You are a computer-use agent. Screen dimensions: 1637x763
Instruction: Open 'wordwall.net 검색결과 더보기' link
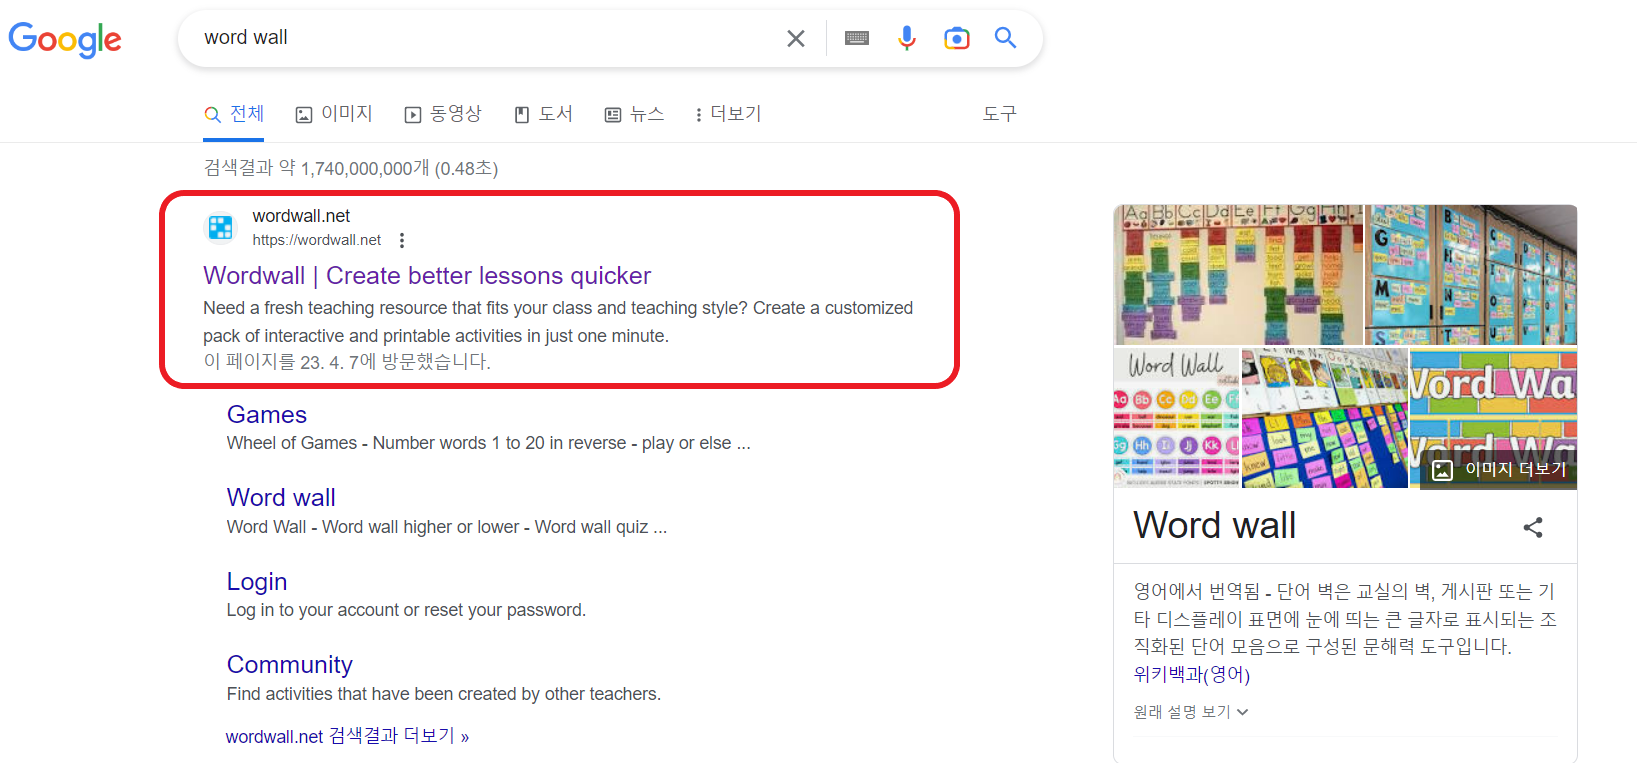pos(347,737)
